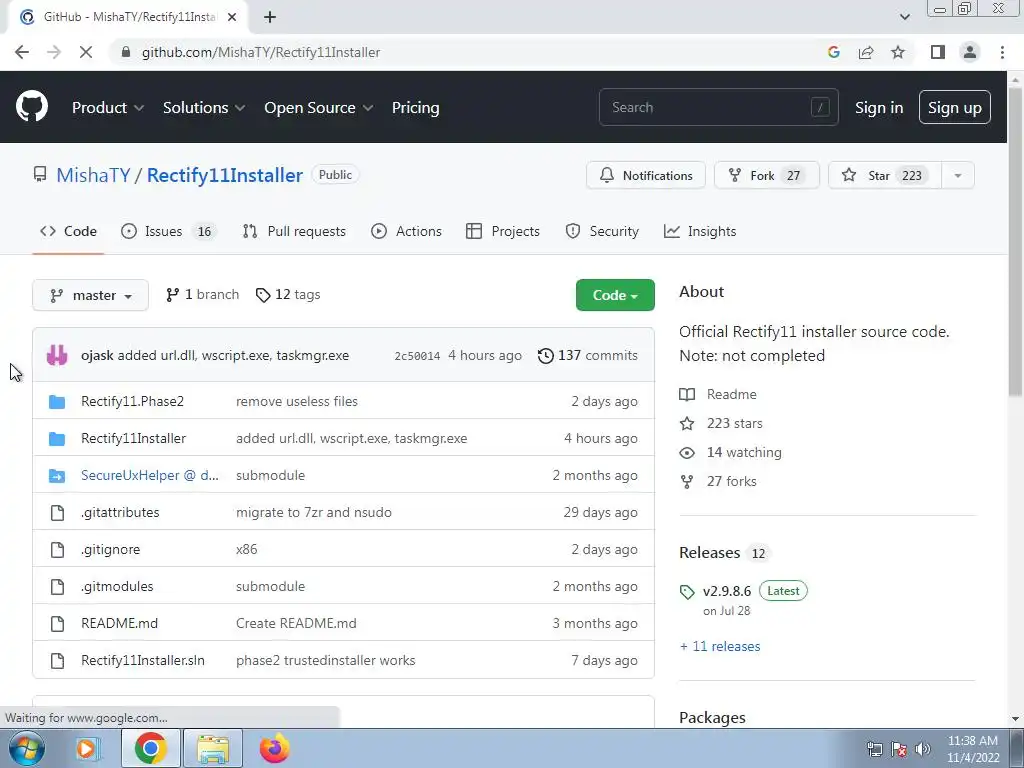Expand the Open Source menu
The image size is (1024, 768).
[x=319, y=108]
